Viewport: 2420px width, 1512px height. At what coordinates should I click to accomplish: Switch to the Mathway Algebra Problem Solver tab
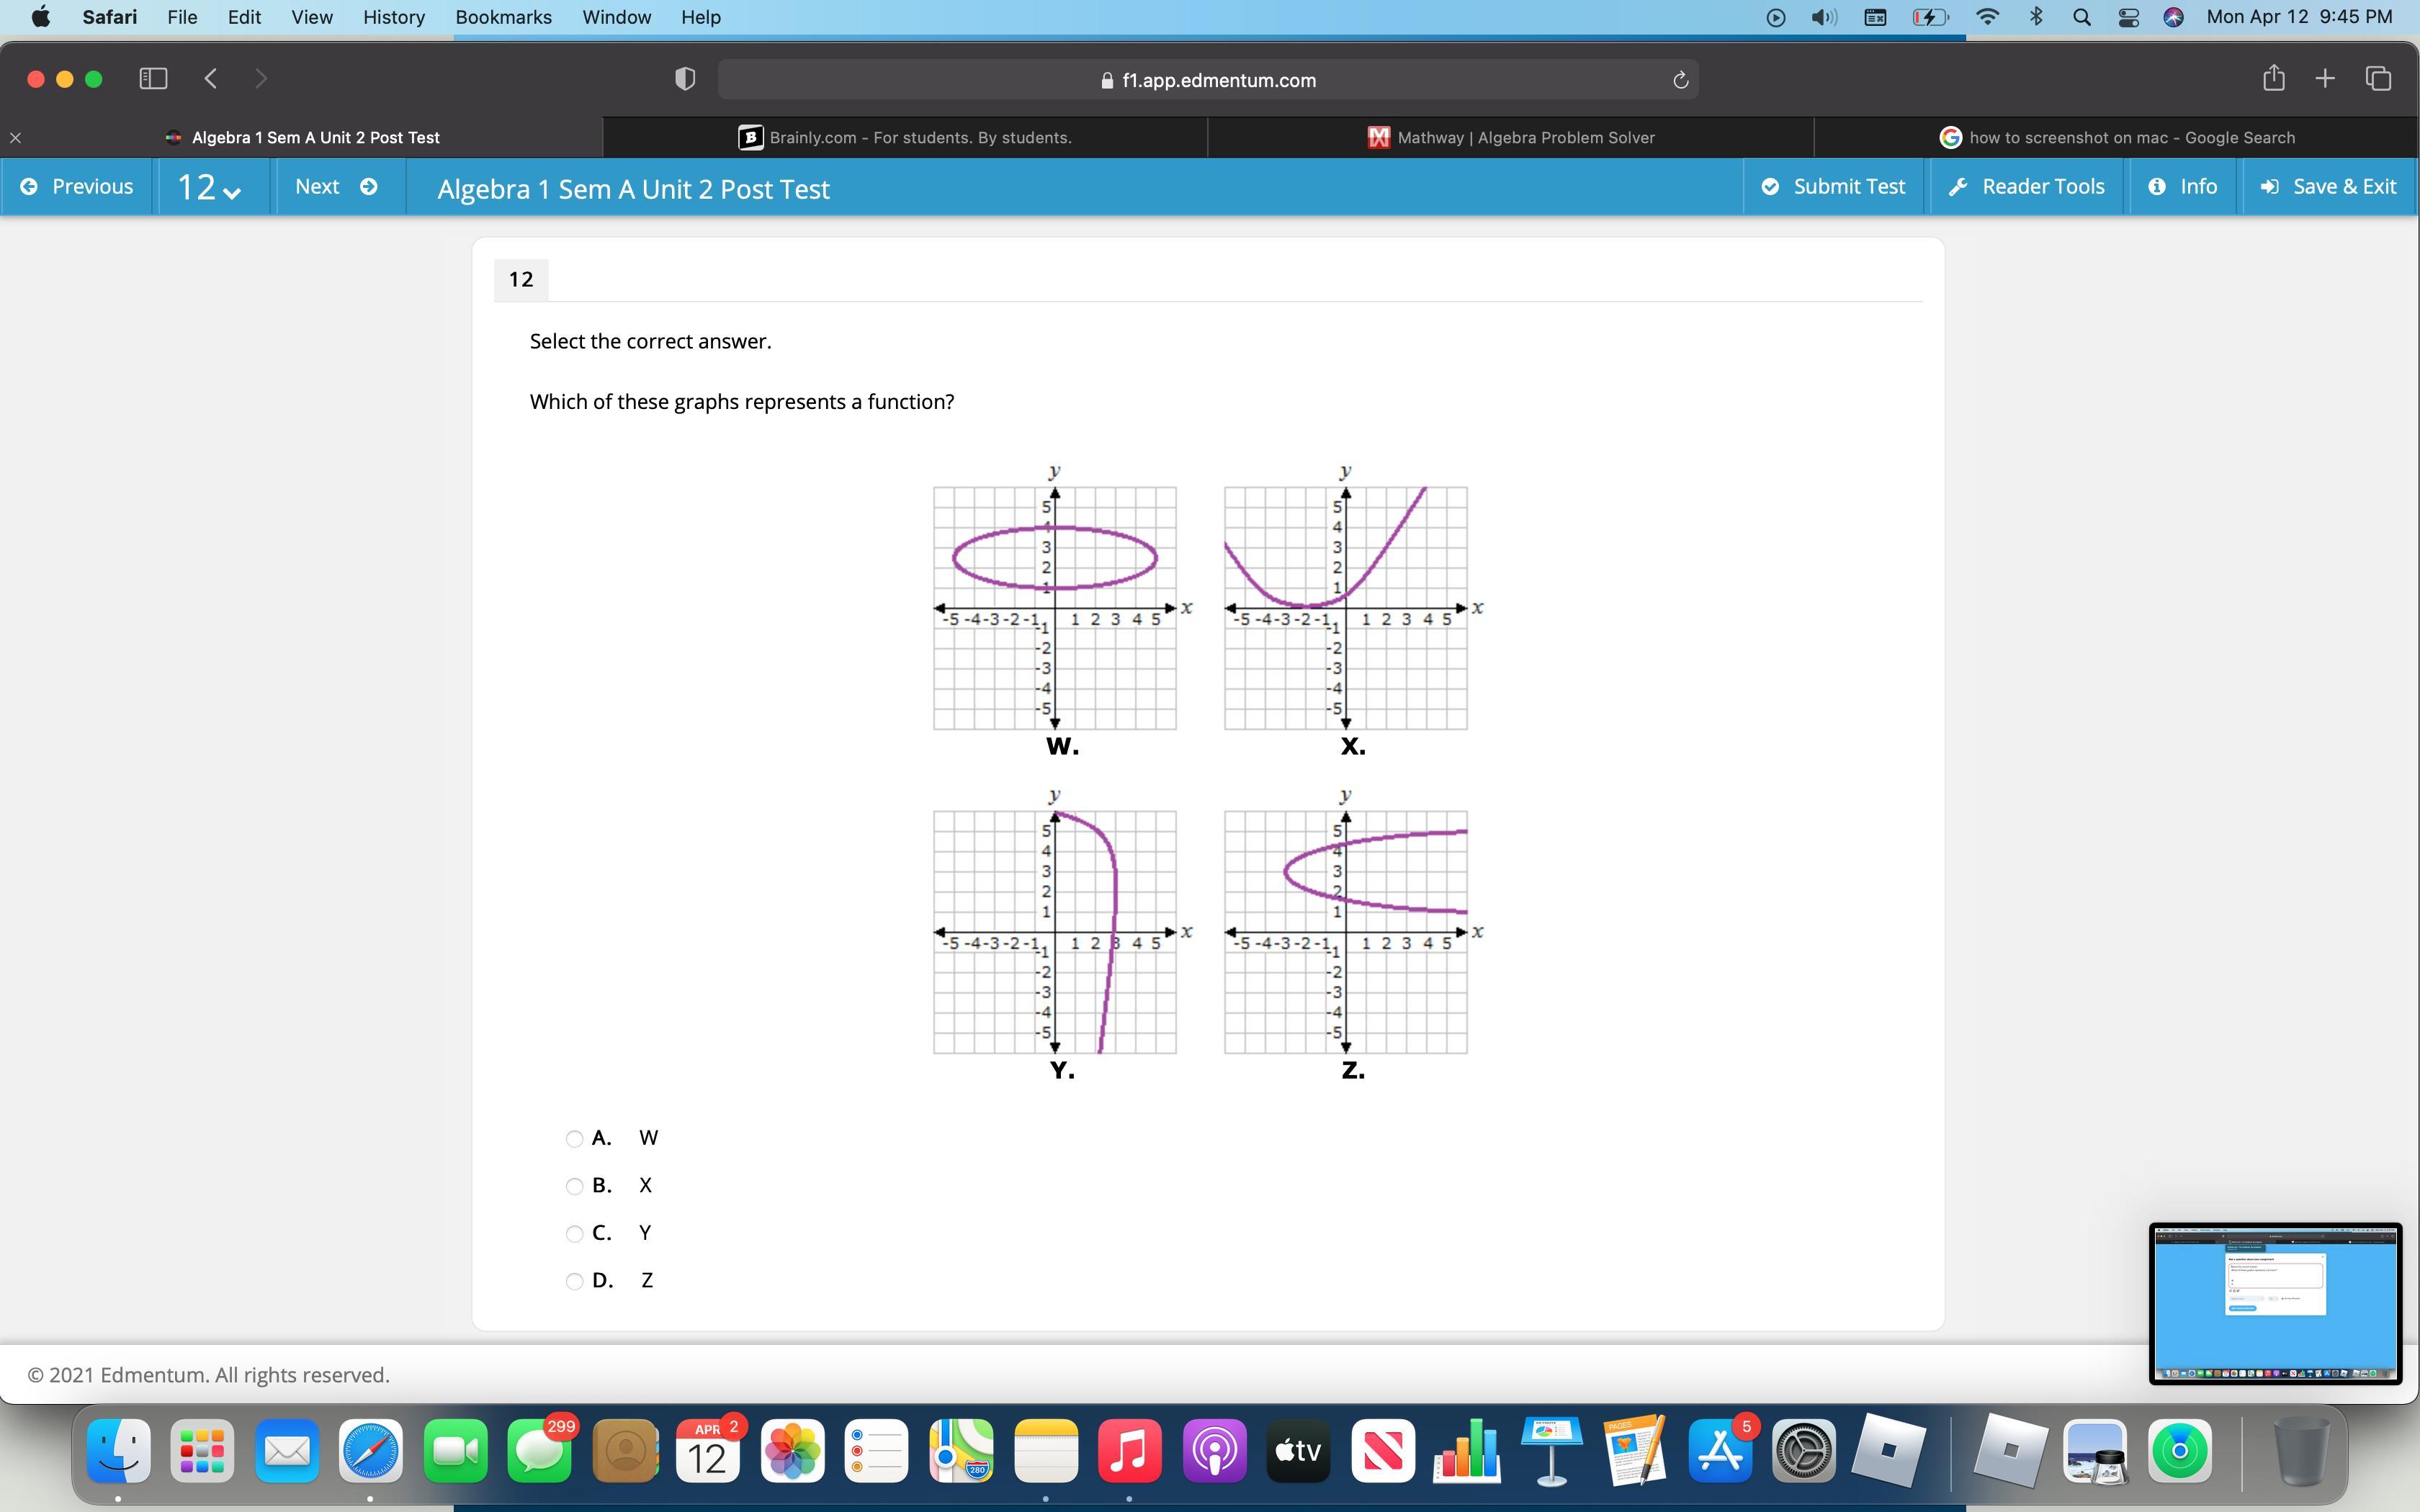click(x=1510, y=137)
